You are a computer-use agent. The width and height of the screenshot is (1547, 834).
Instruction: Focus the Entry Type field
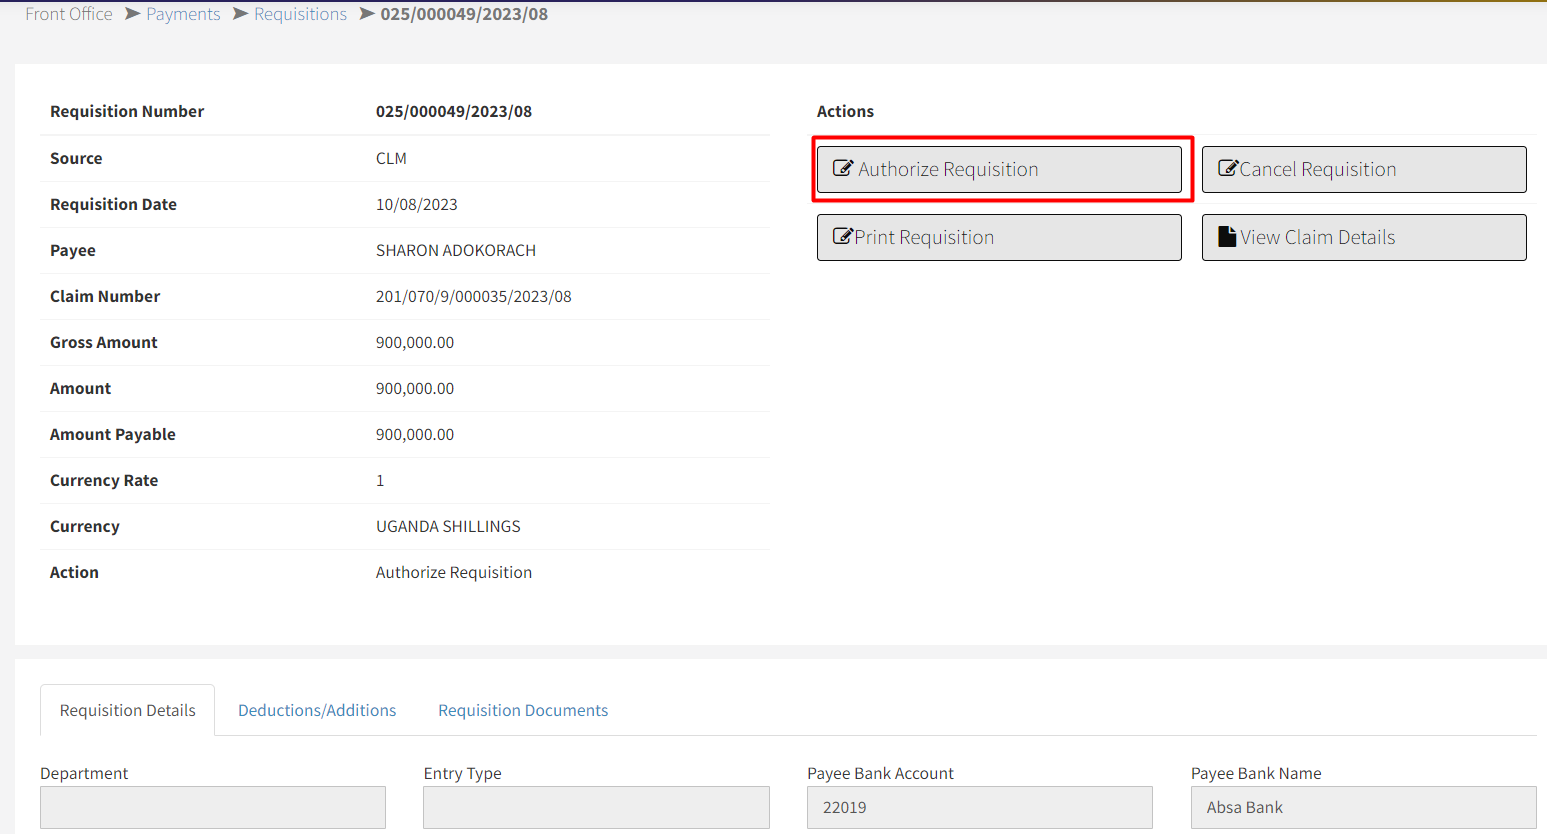pyautogui.click(x=596, y=807)
